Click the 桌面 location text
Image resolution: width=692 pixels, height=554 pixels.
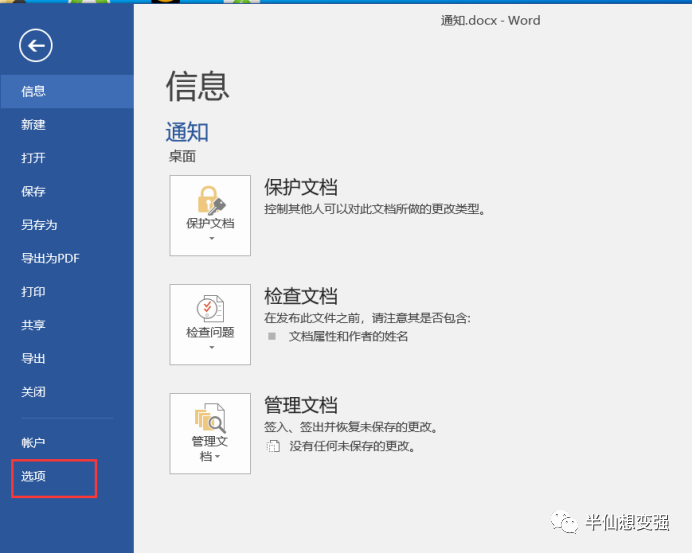coord(182,156)
